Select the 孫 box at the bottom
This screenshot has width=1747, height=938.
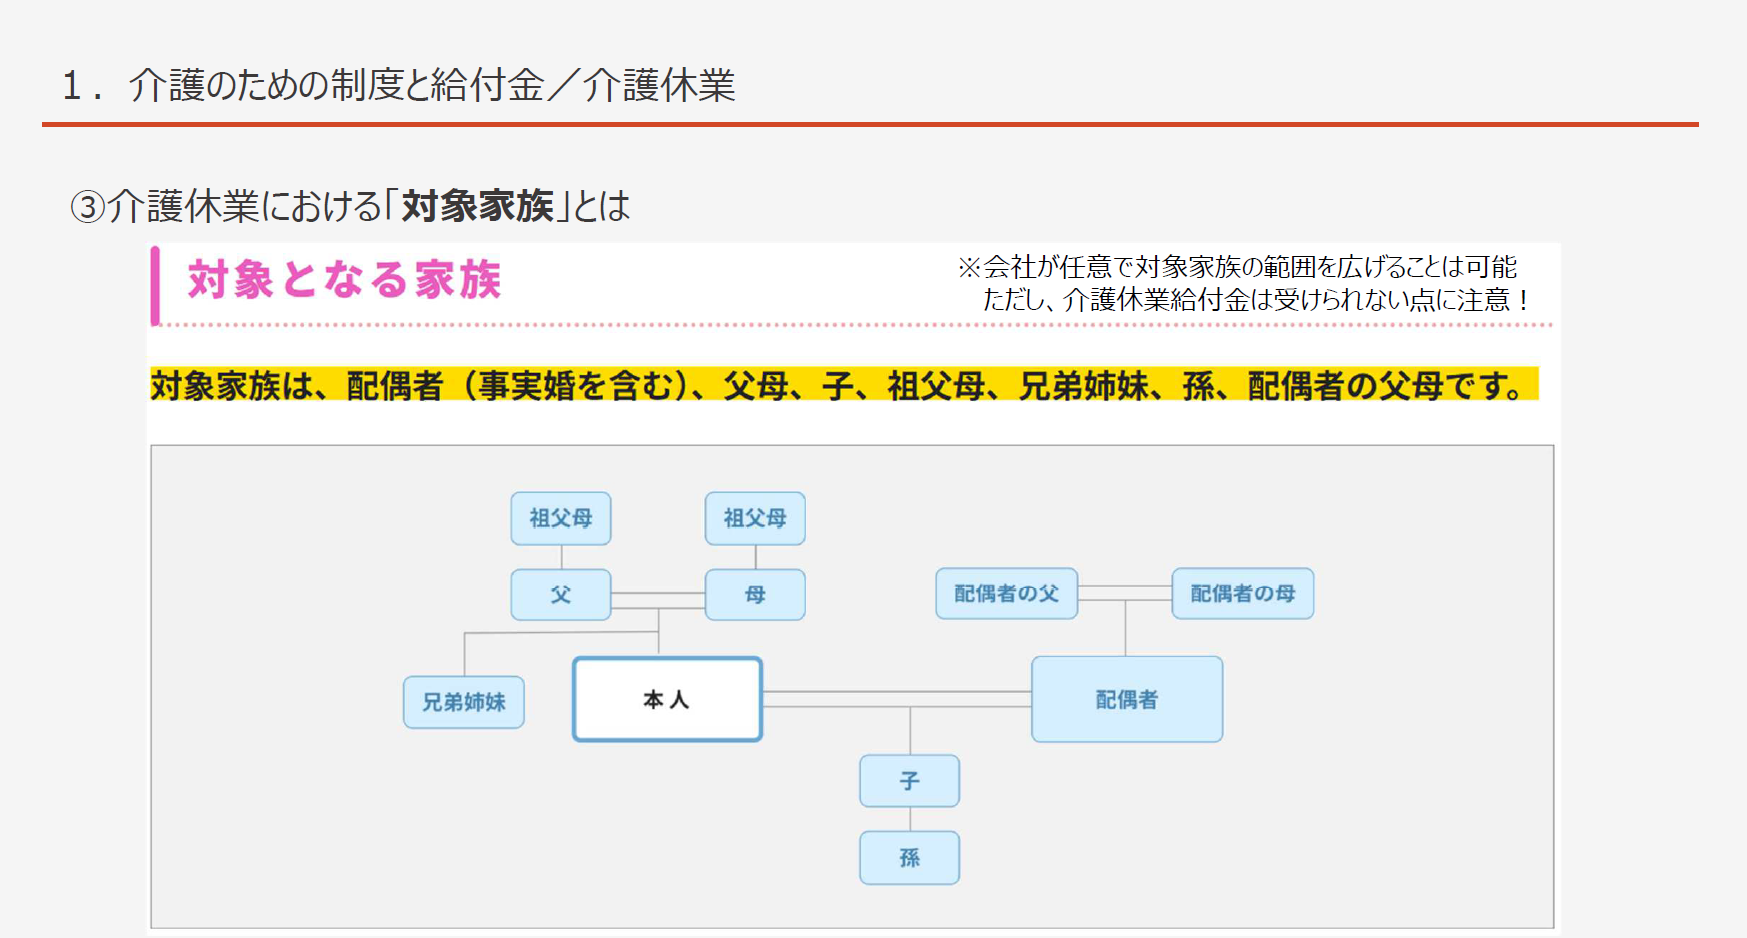[x=909, y=858]
